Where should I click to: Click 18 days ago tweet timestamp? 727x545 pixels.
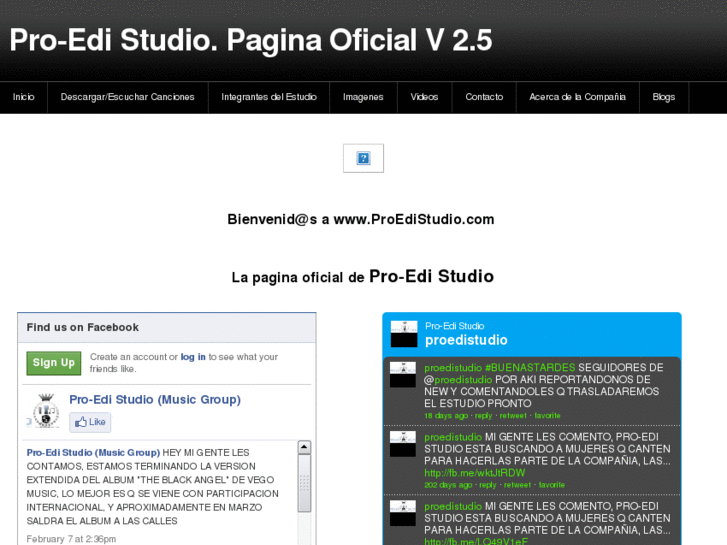click(x=446, y=416)
